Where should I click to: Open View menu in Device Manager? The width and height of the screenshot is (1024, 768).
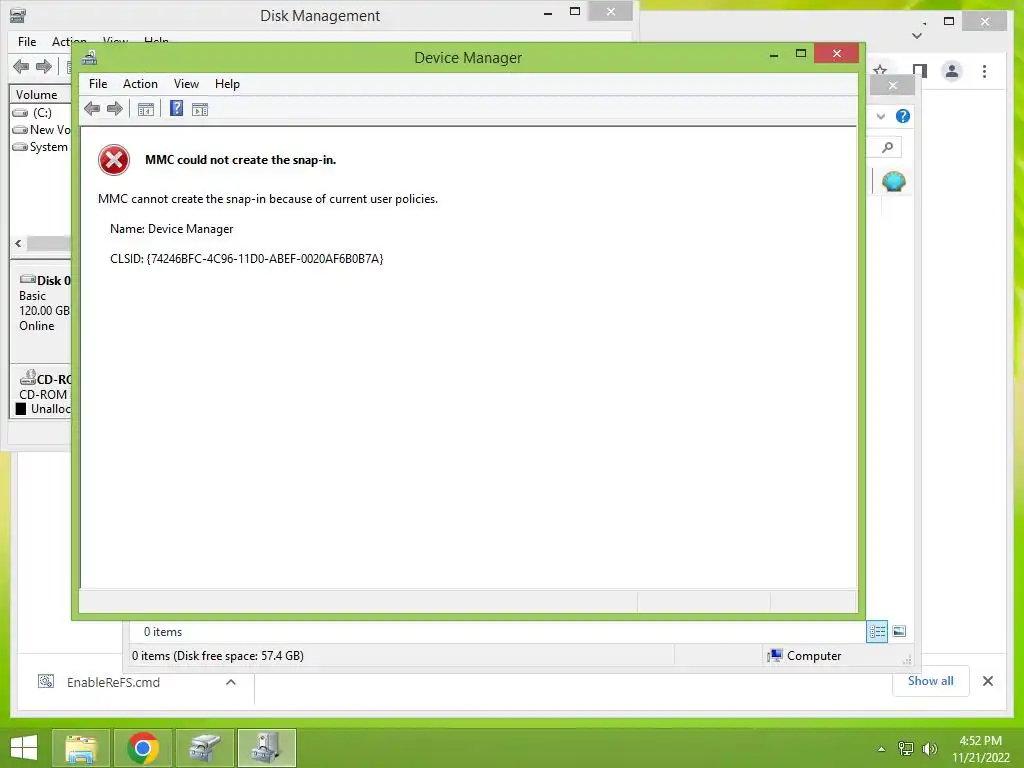click(x=186, y=84)
